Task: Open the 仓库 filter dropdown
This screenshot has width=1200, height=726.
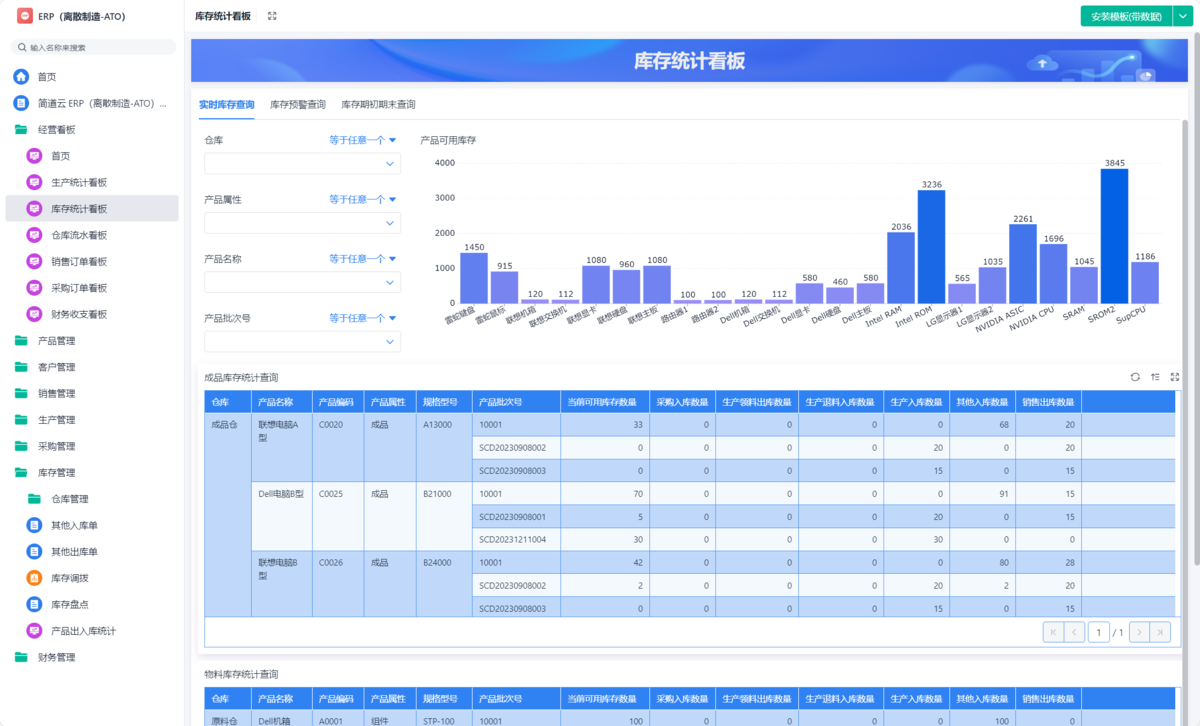Action: [x=302, y=164]
